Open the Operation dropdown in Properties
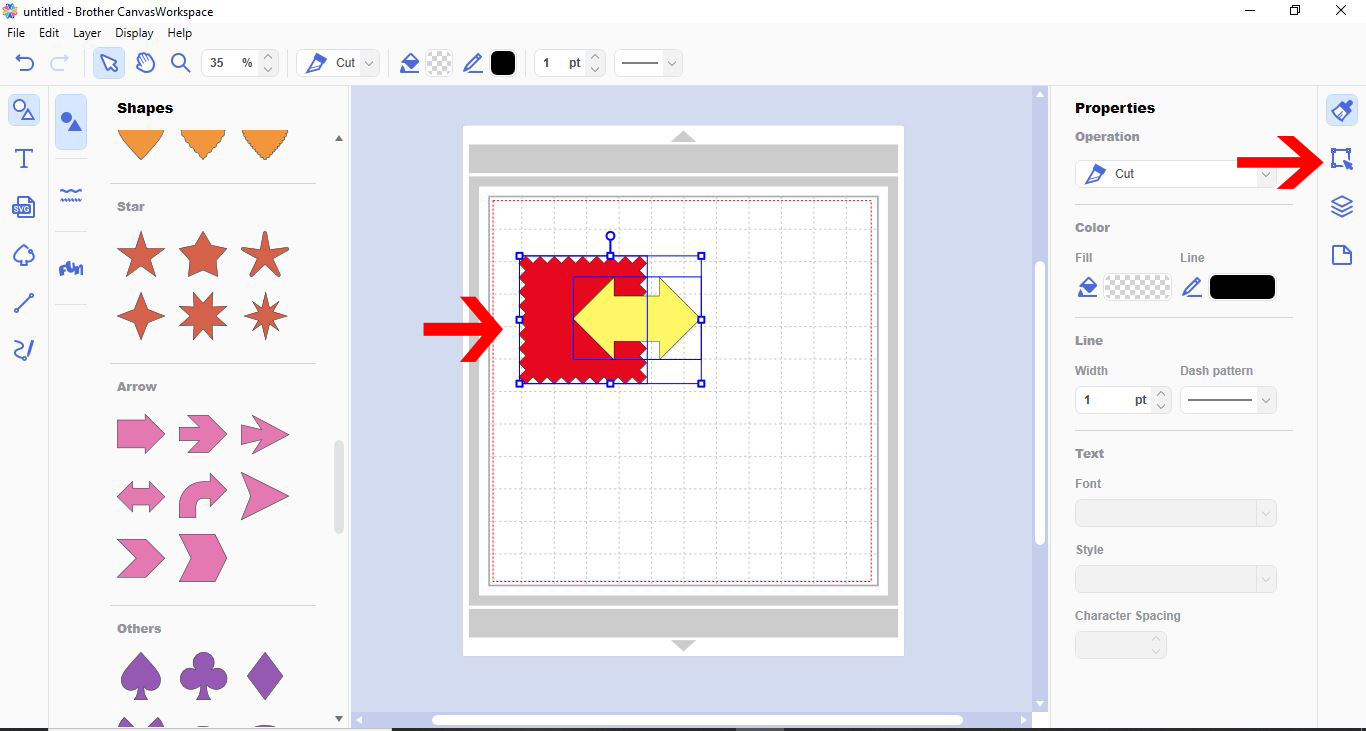1366x731 pixels. [1266, 173]
